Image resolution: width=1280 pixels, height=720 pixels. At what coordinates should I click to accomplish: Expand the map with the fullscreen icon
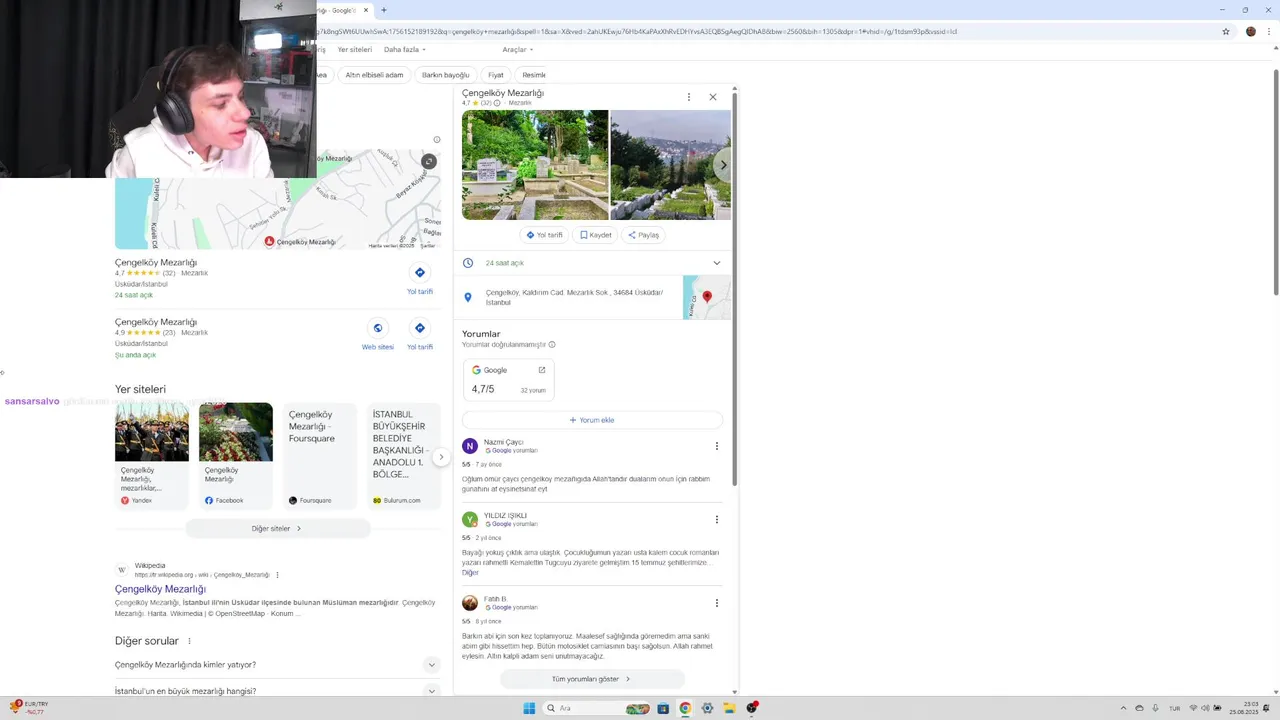(429, 161)
